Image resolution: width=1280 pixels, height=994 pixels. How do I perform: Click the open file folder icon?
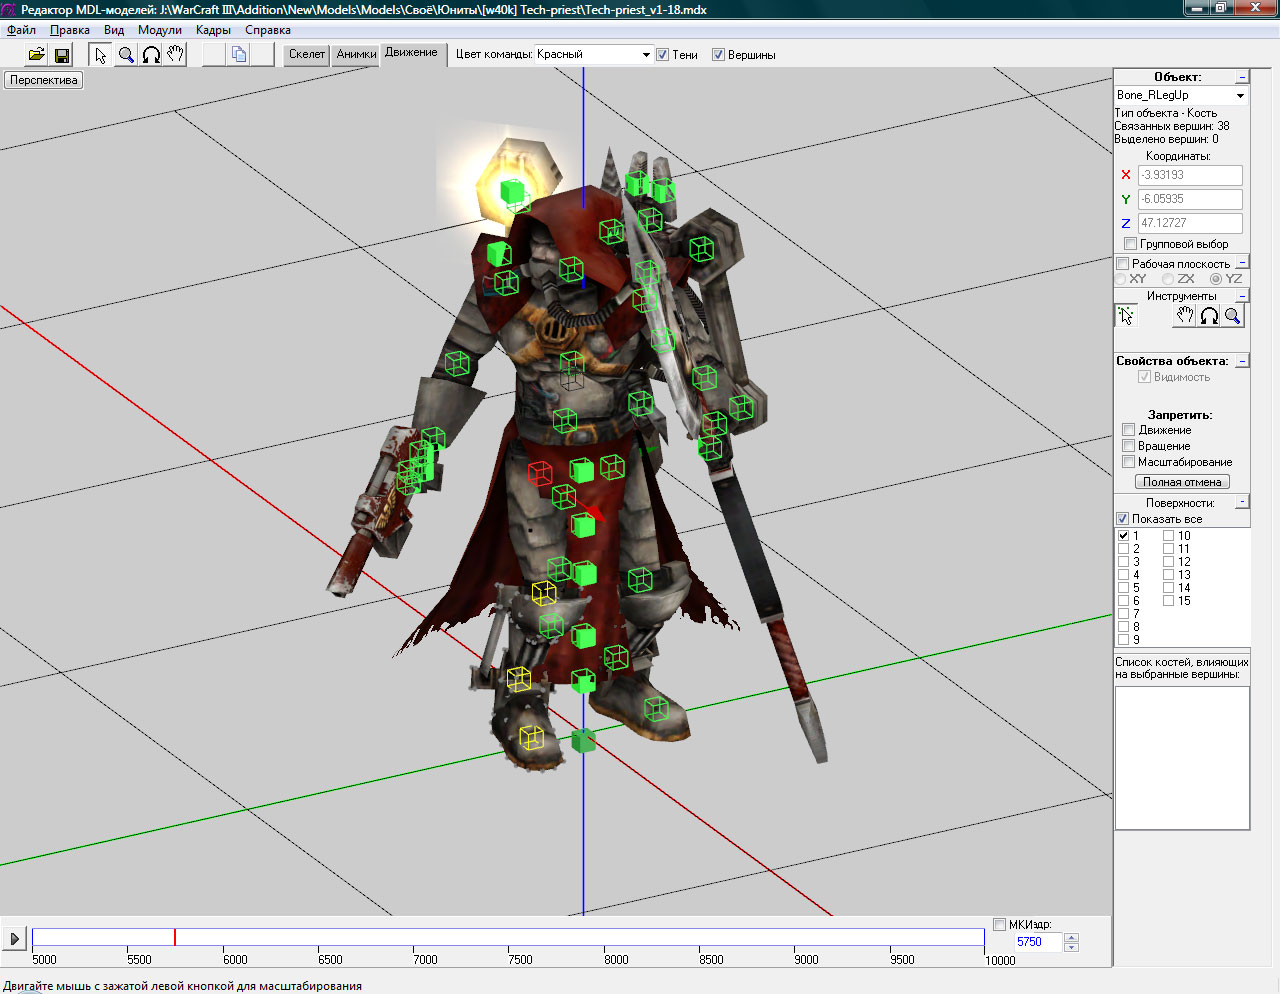36,55
